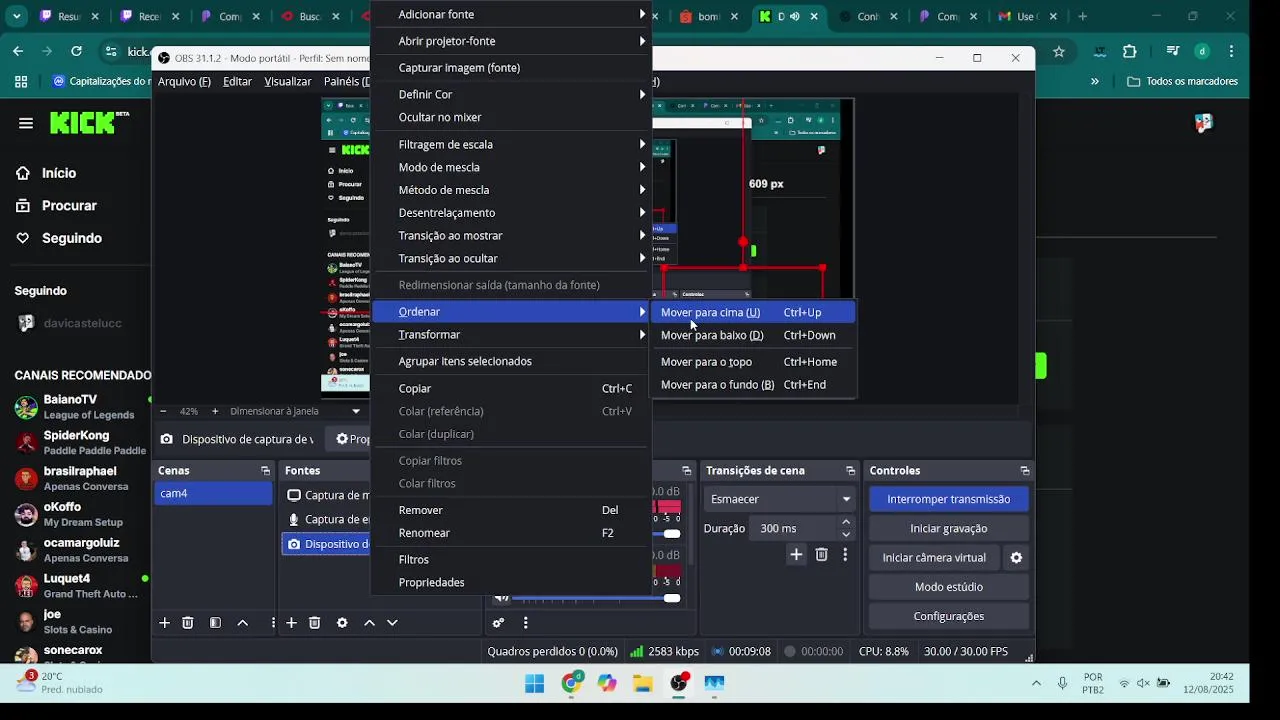Remove selected source with Fontes trash icon
Screen dimensions: 1280x720
coord(314,623)
